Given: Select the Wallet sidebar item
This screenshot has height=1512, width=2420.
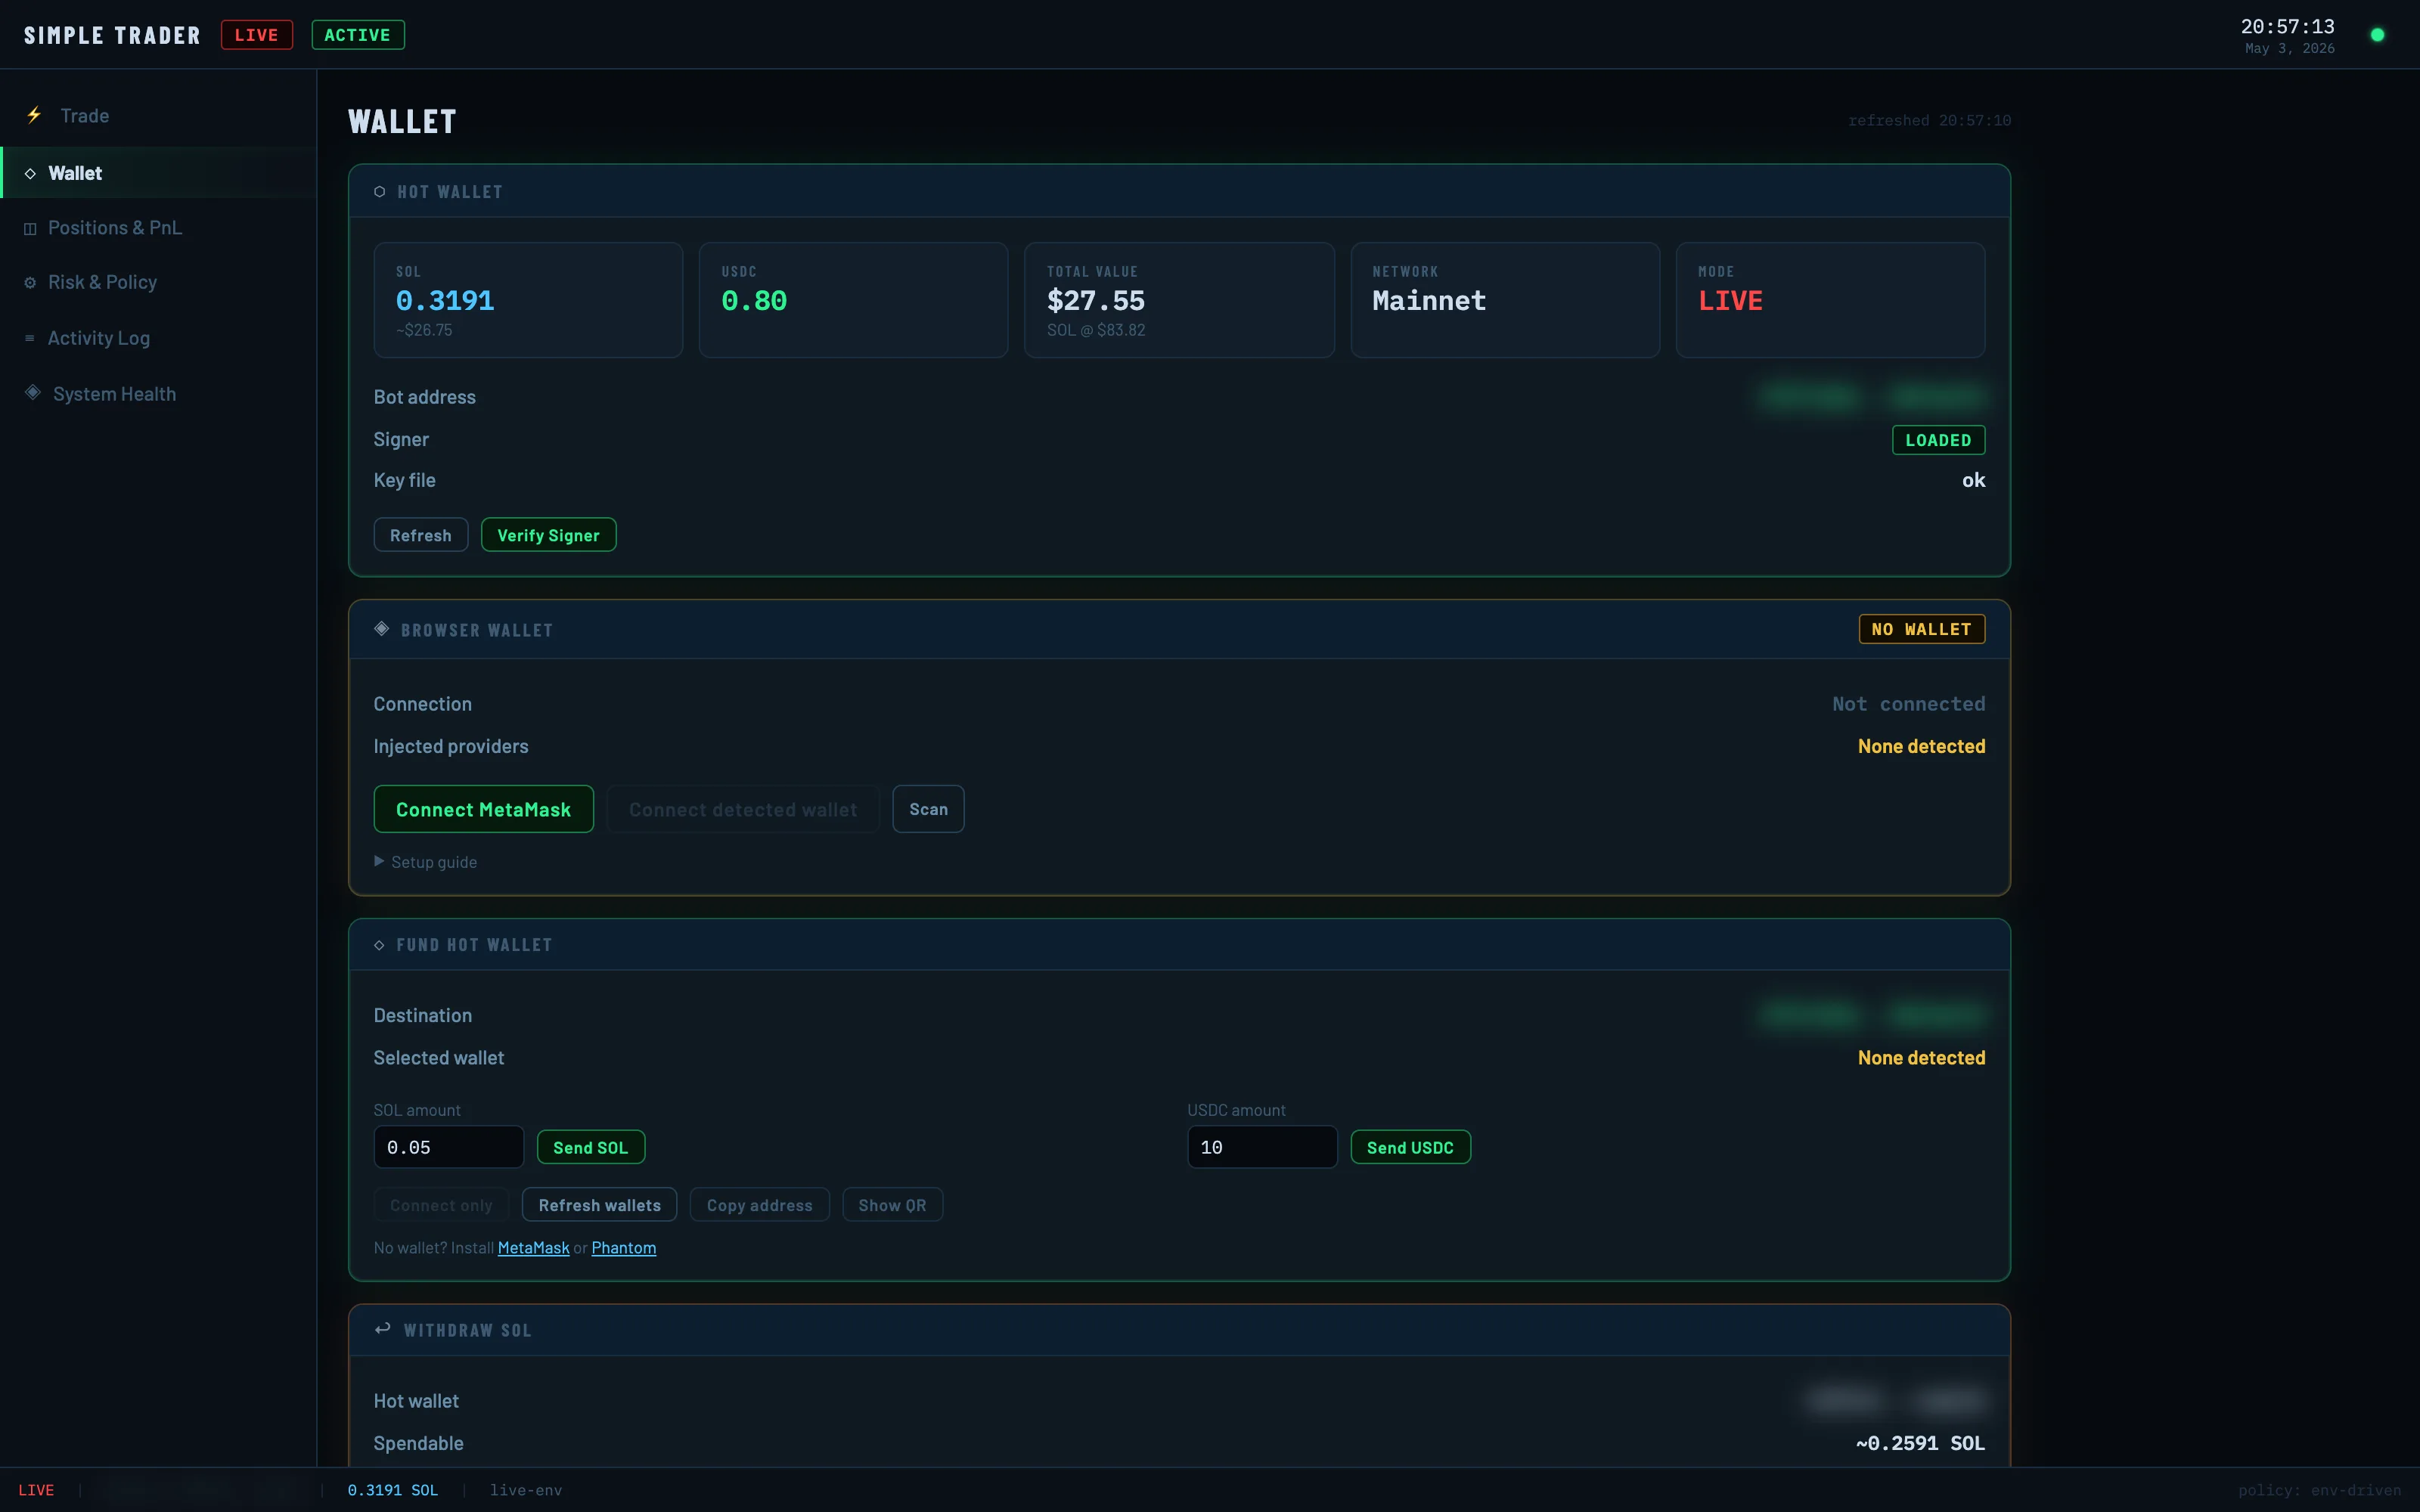Looking at the screenshot, I should tap(158, 173).
